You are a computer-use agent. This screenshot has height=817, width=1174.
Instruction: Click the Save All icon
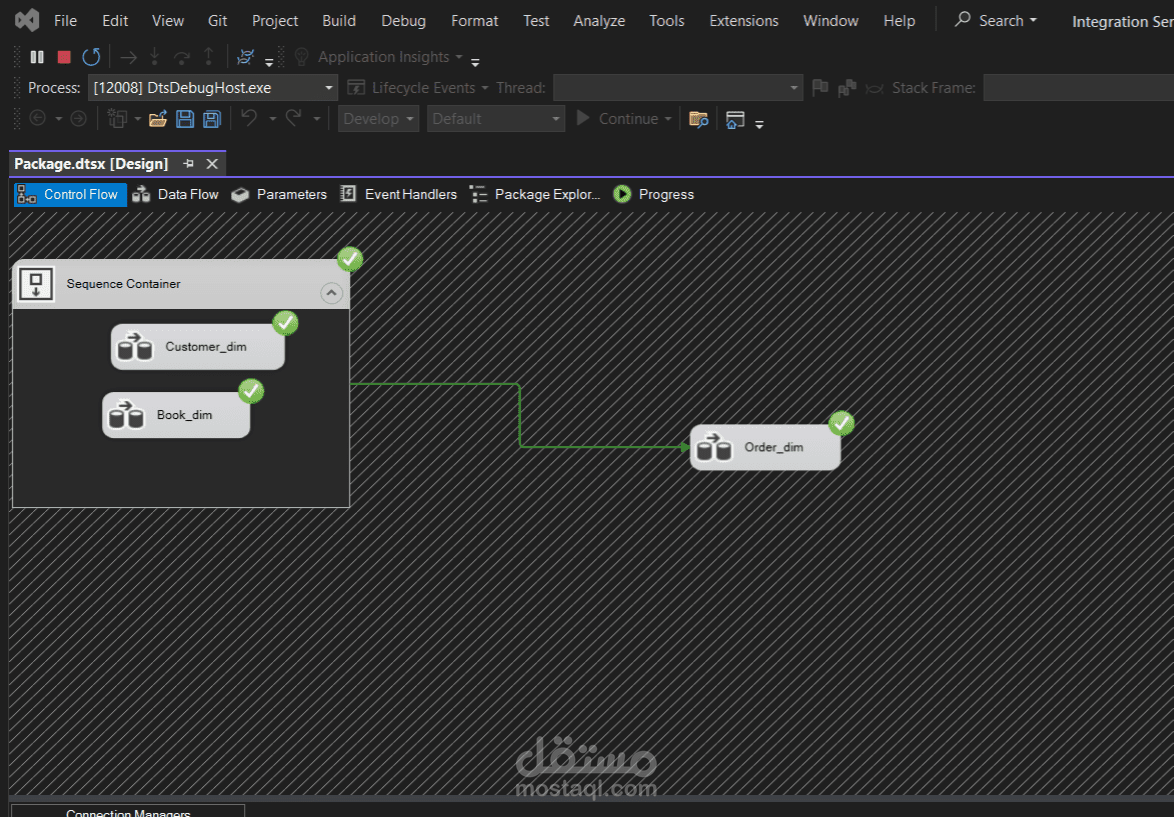(x=213, y=118)
